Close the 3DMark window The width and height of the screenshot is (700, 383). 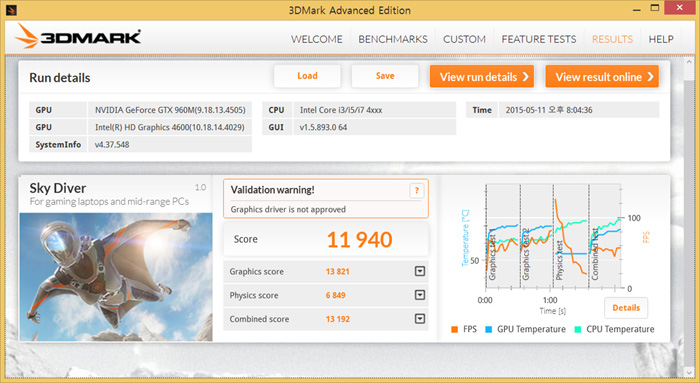click(679, 8)
